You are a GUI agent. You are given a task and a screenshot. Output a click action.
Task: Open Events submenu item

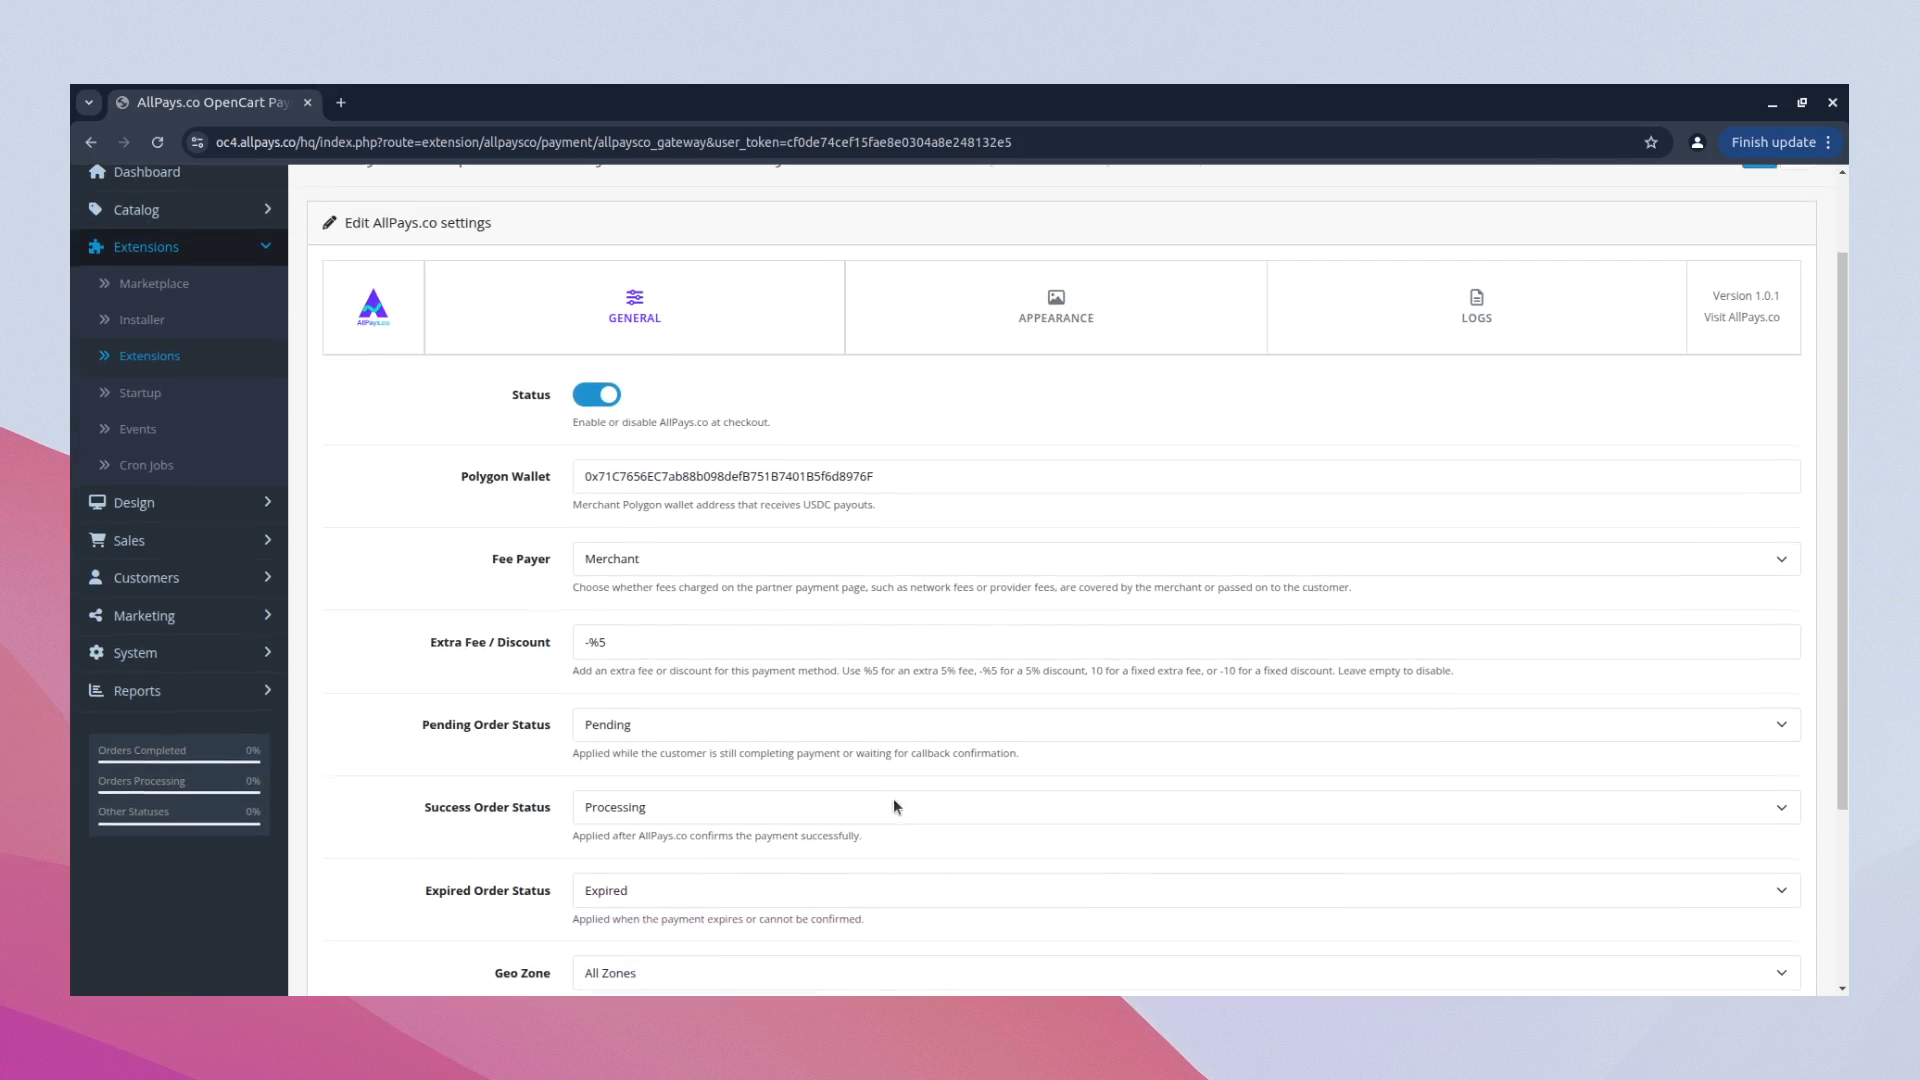click(137, 429)
